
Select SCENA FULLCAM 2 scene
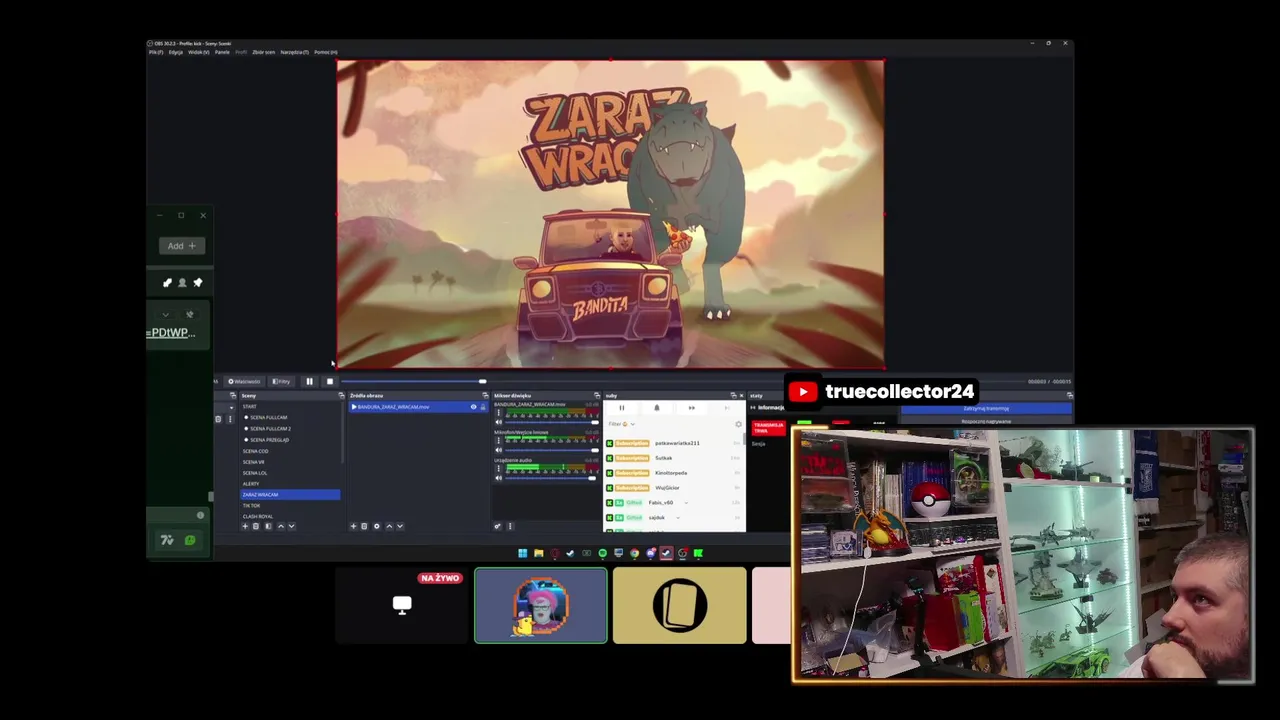click(270, 429)
